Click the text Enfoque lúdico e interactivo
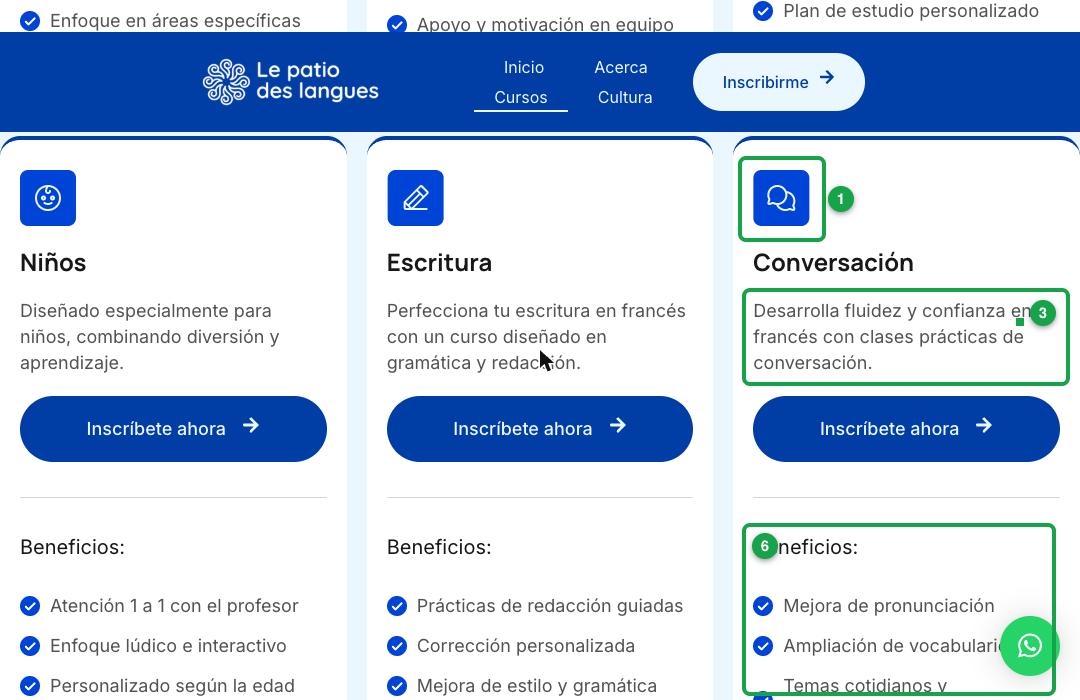The width and height of the screenshot is (1080, 700). click(168, 646)
